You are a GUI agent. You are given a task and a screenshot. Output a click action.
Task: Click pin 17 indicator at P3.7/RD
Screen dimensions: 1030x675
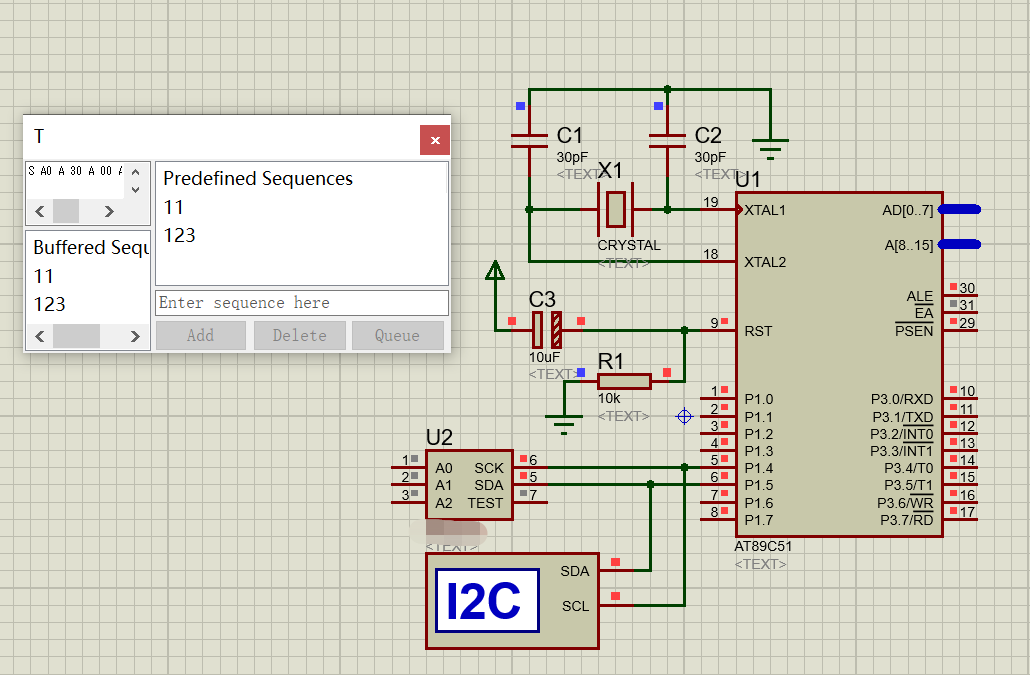[953, 511]
